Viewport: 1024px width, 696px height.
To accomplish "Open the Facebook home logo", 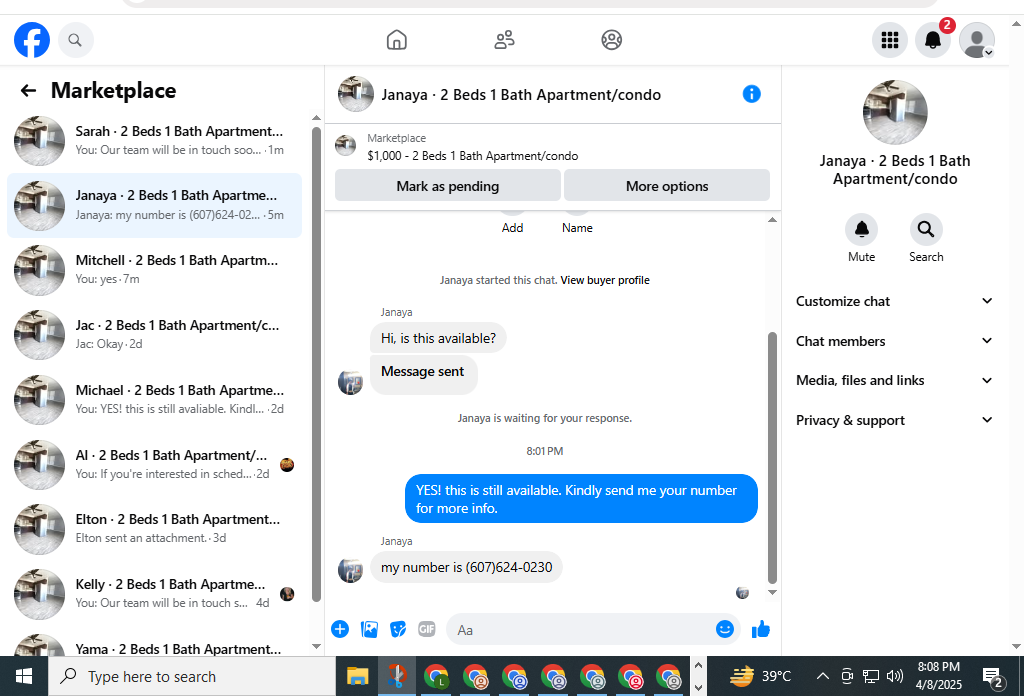I will pos(32,40).
